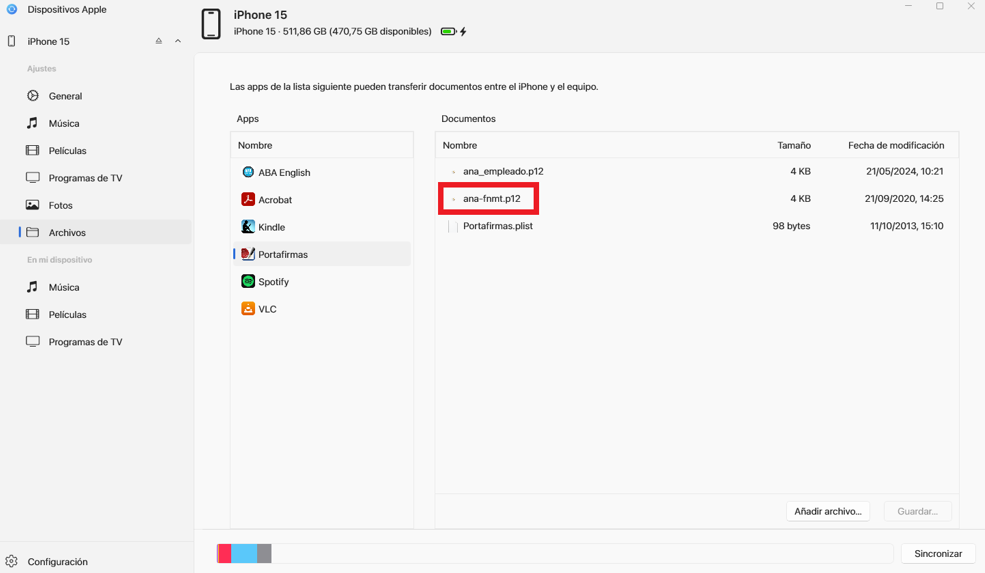Click the Portafirmas.plist file icon
The image size is (985, 573).
[453, 226]
